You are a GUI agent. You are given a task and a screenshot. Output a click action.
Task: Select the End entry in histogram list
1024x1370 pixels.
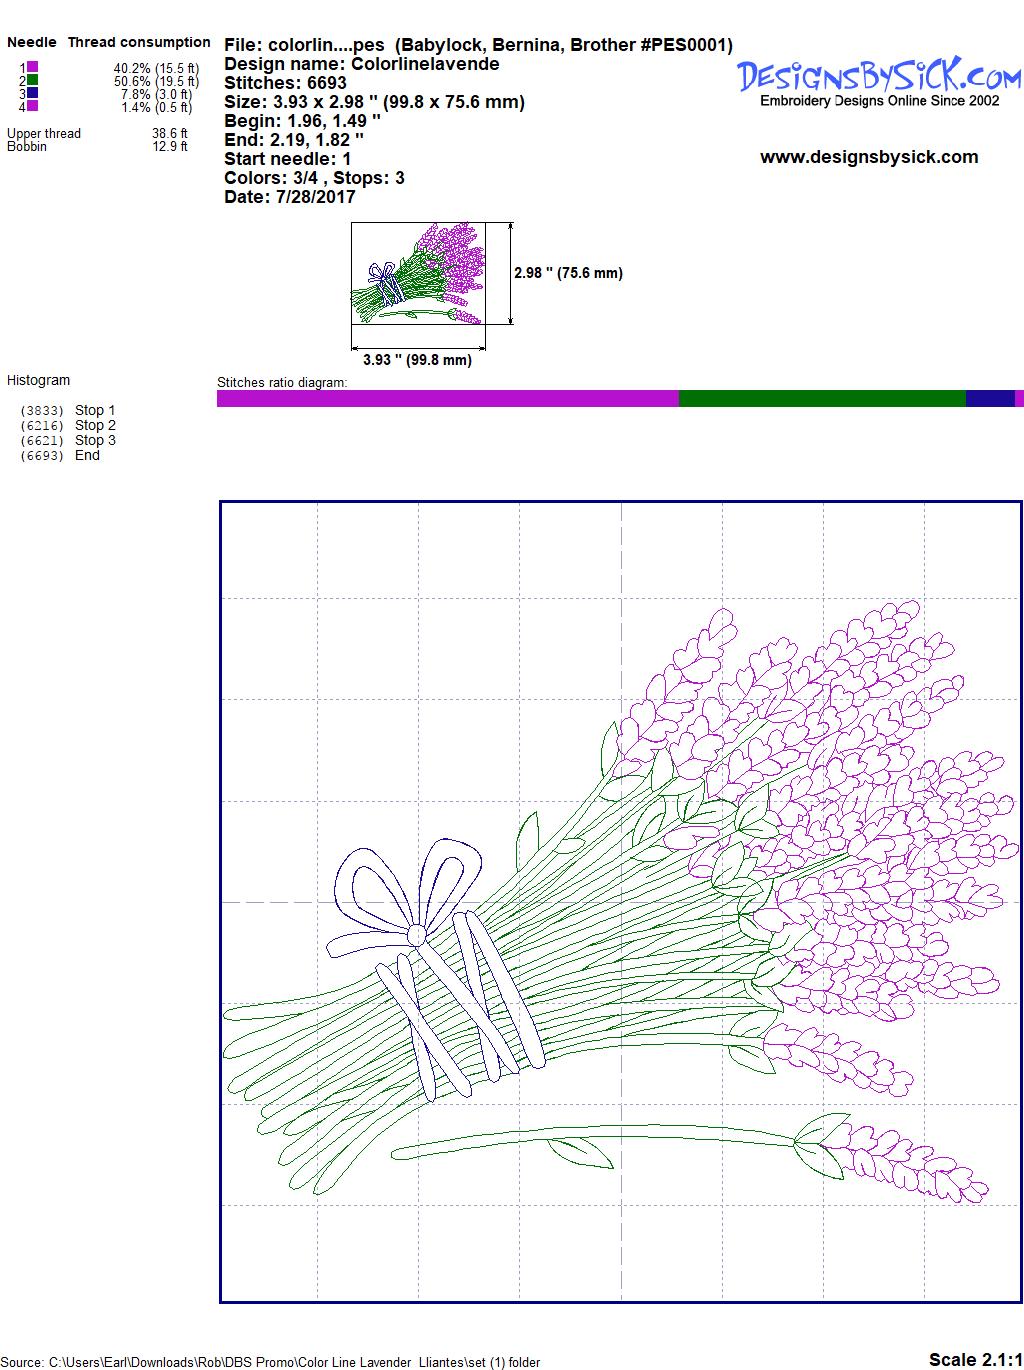click(87, 455)
